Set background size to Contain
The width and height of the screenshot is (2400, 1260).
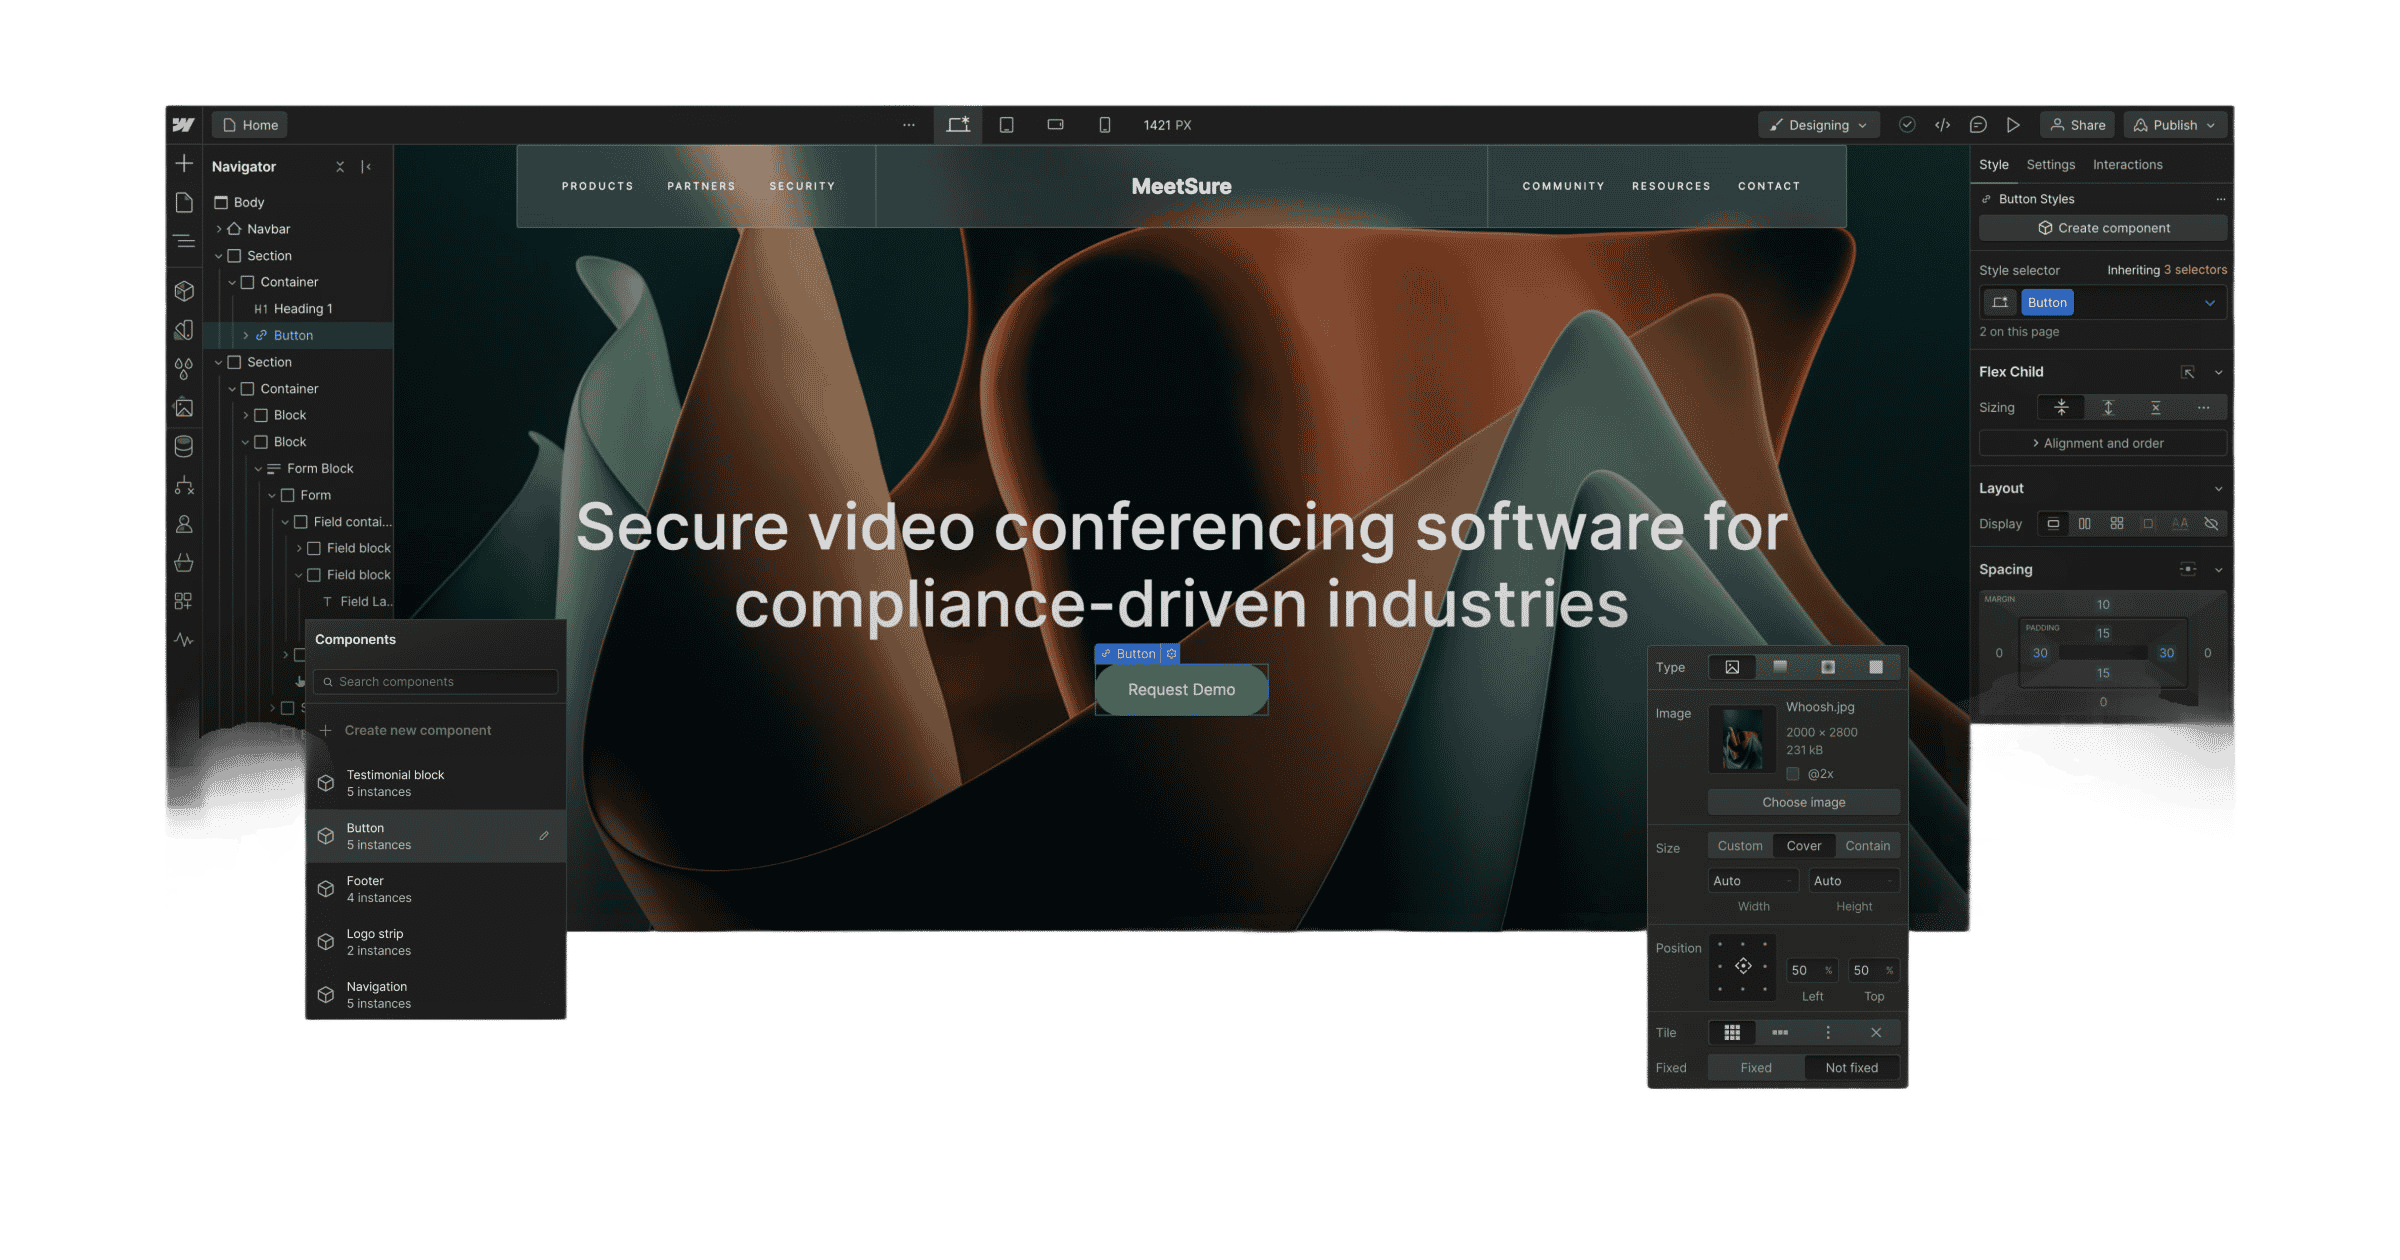pyautogui.click(x=1868, y=846)
